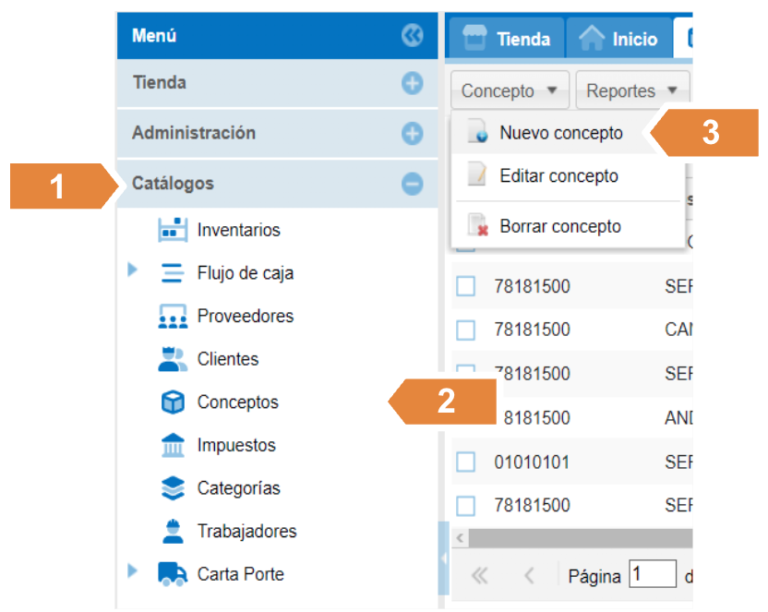Click the Carta Porte truck icon
Screen dimensions: 768x612
pyautogui.click(x=173, y=574)
